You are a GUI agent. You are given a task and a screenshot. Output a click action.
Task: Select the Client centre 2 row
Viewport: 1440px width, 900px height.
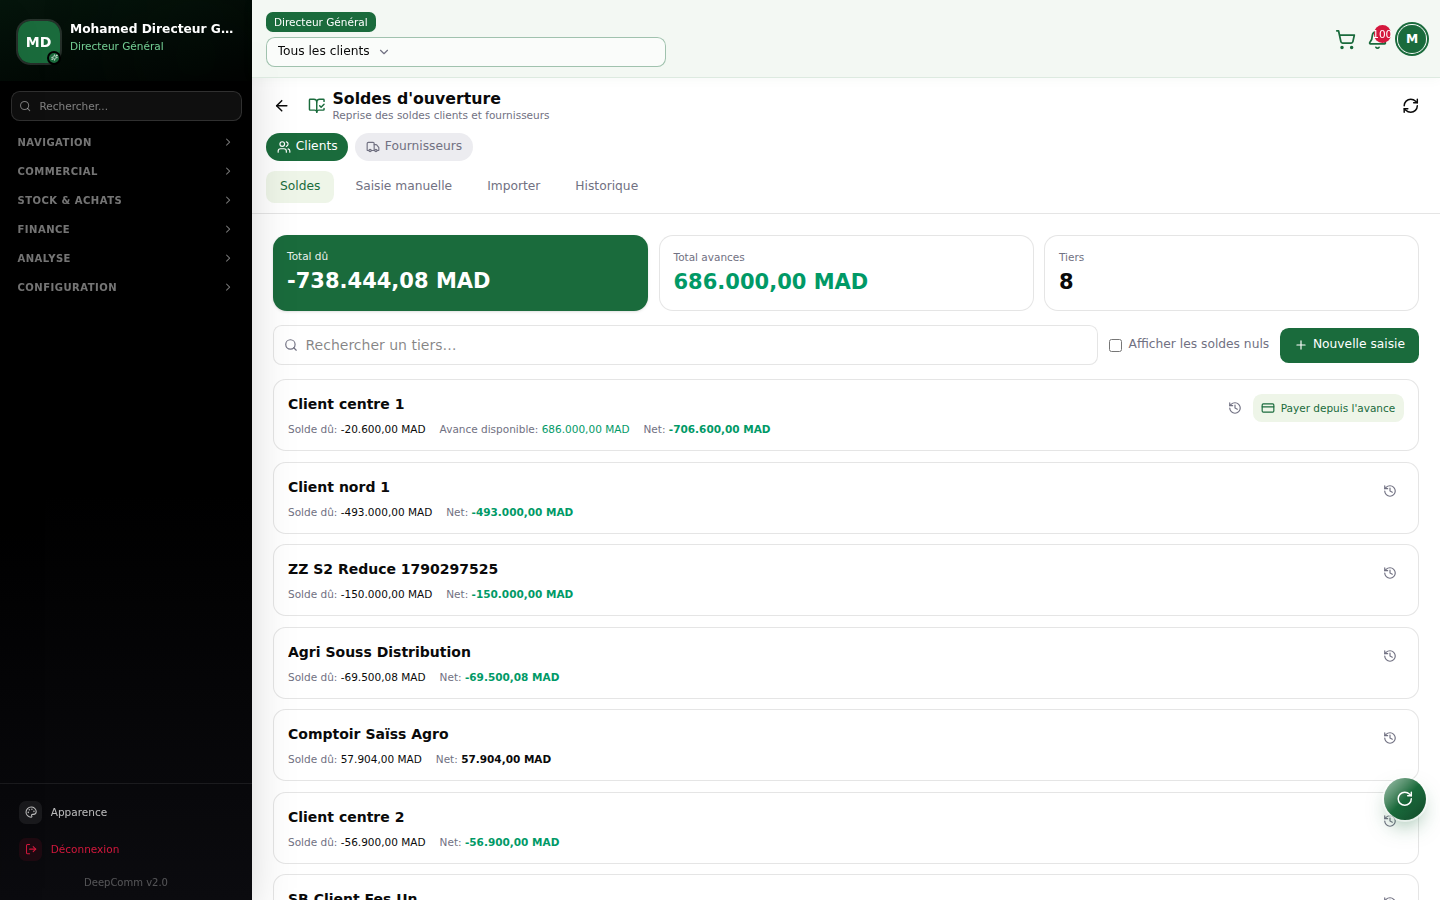point(846,828)
